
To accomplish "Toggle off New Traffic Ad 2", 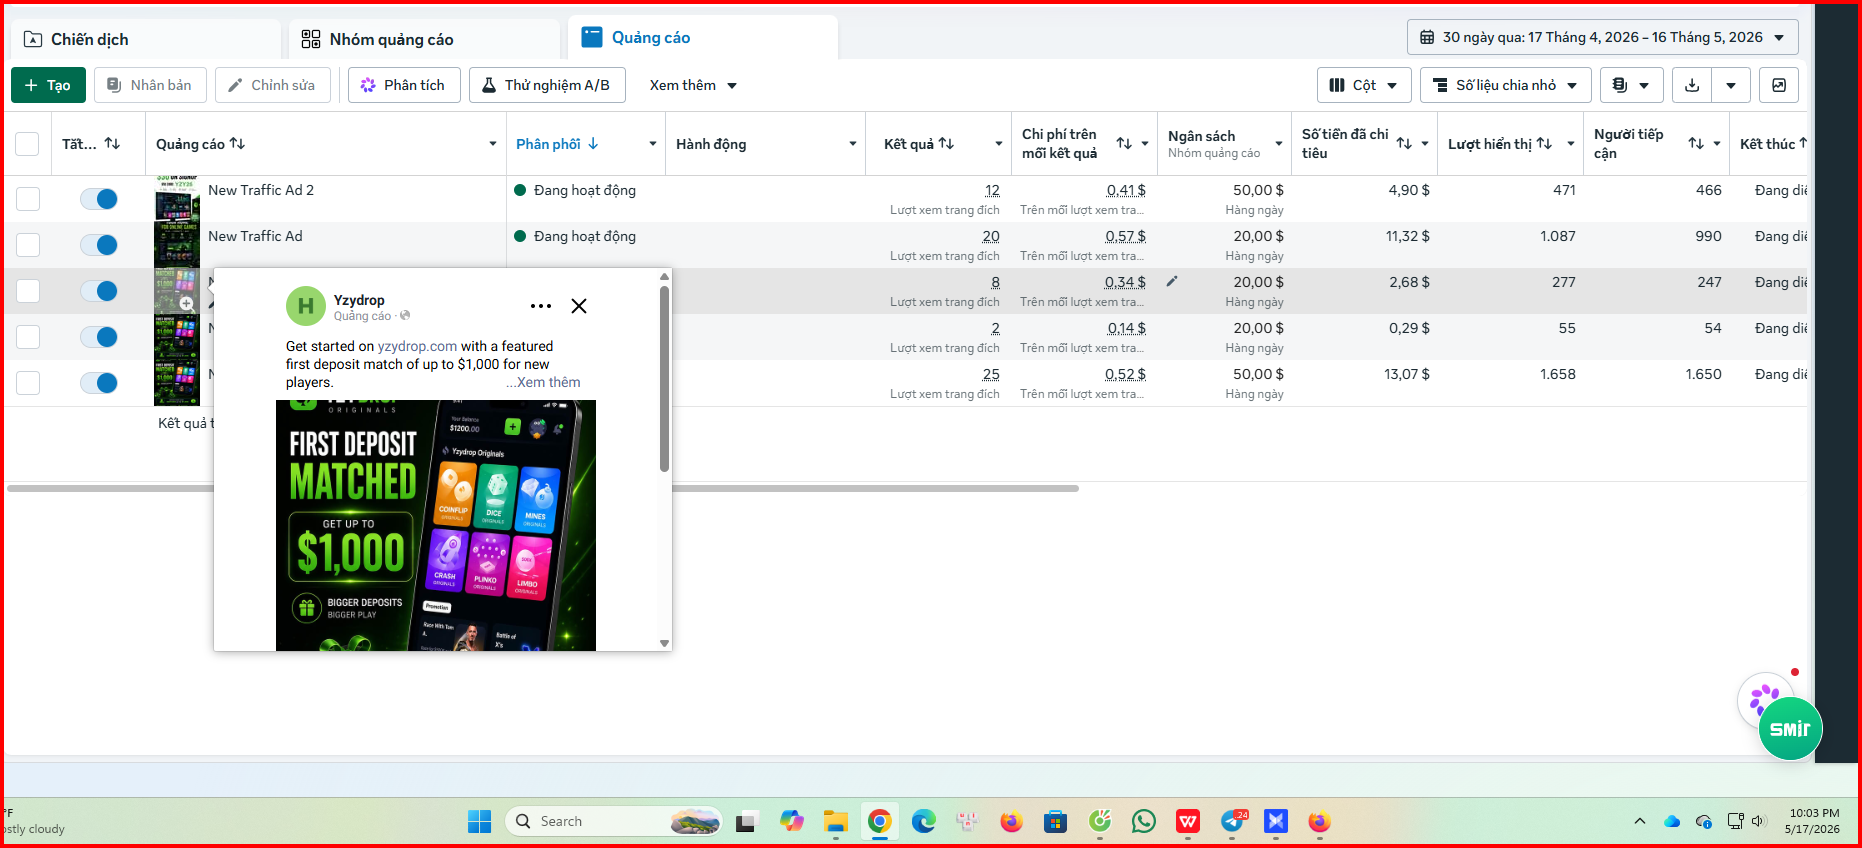I will pos(99,199).
